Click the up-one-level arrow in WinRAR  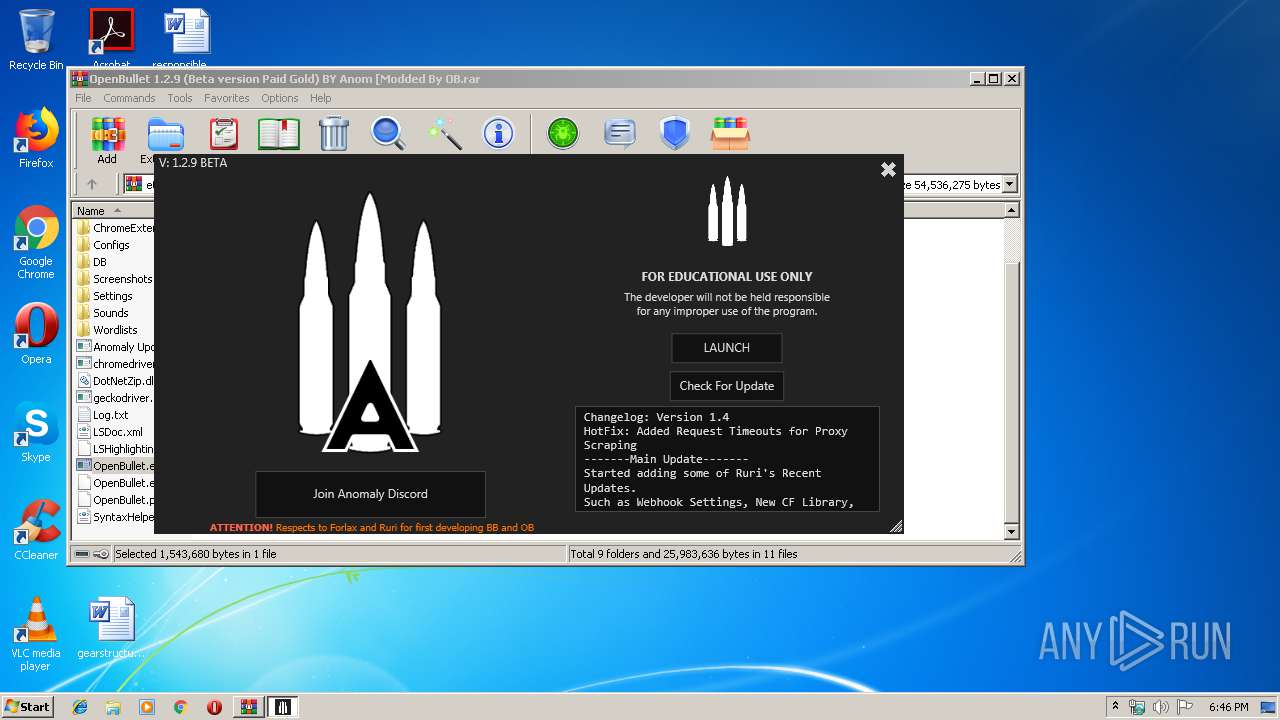click(92, 184)
